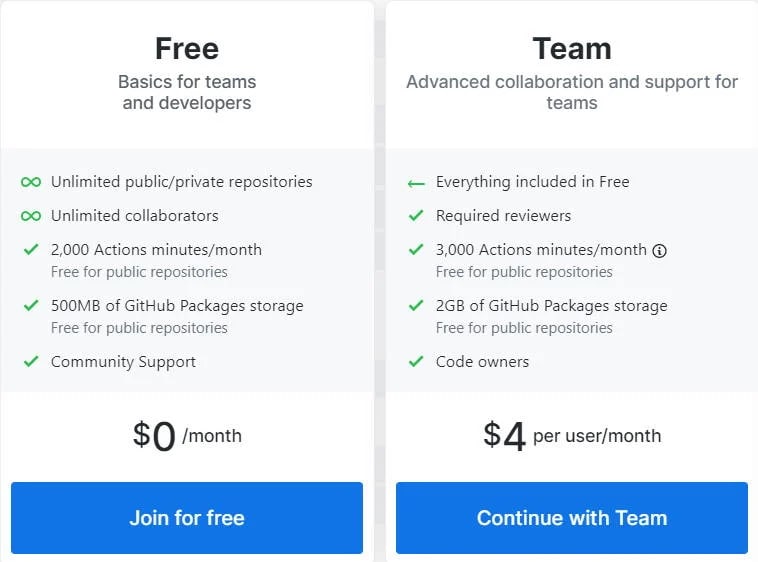Click checkmark beside 3,000 Actions minutes/month
Screen dimensions: 758x562
point(416,250)
